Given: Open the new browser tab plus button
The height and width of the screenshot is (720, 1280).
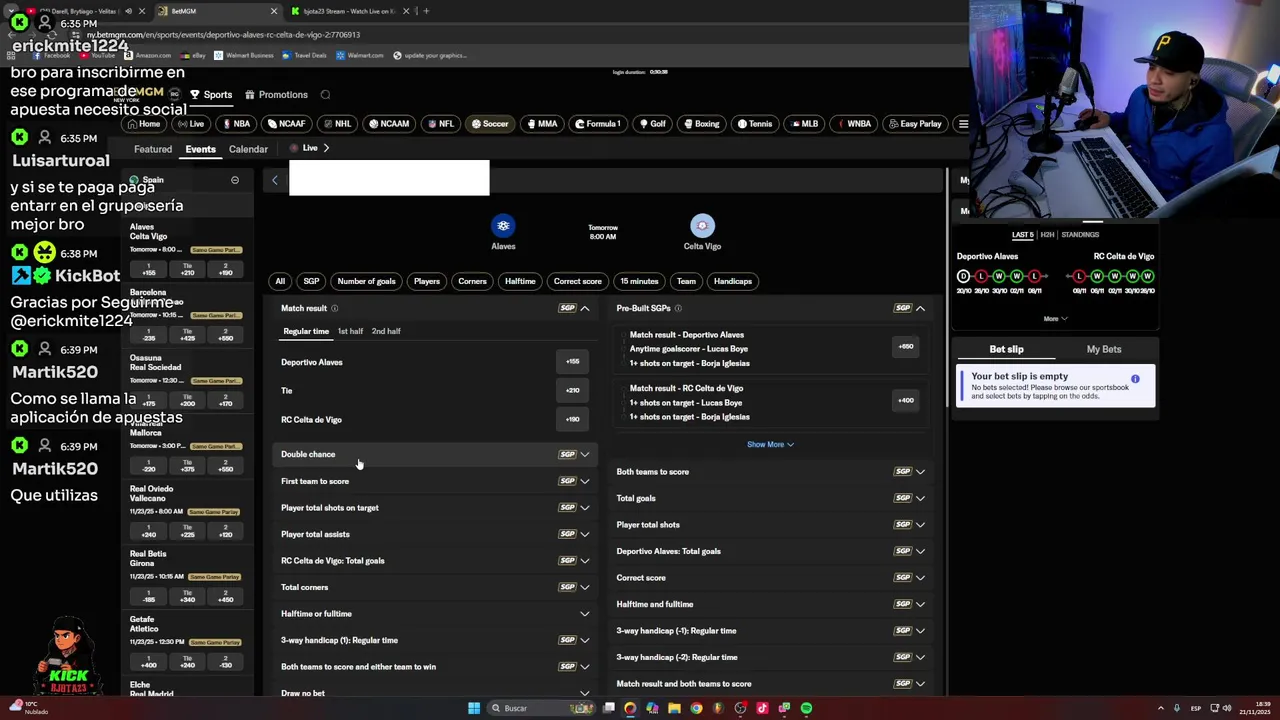Looking at the screenshot, I should tap(426, 11).
